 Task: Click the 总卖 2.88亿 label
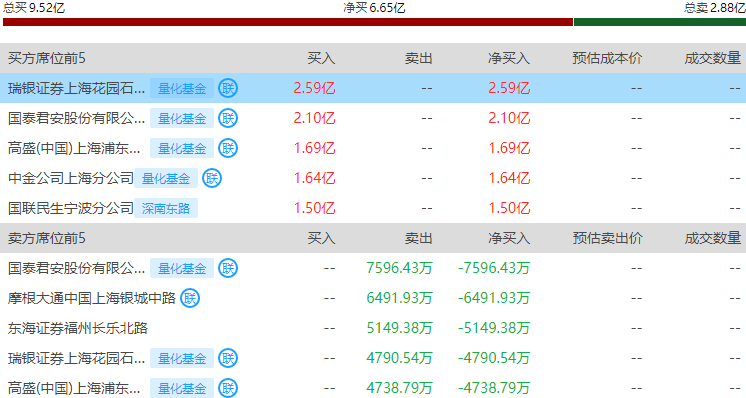(x=715, y=8)
